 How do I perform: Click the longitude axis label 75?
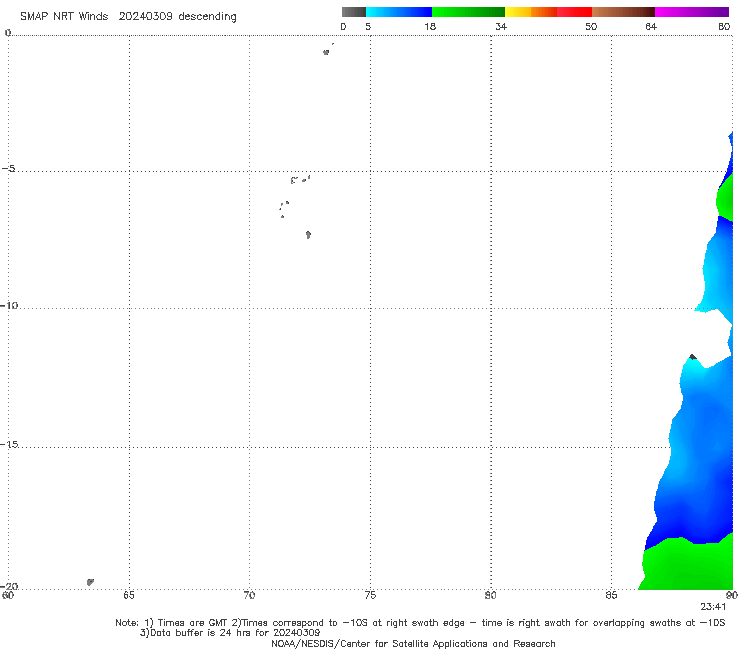click(x=370, y=595)
